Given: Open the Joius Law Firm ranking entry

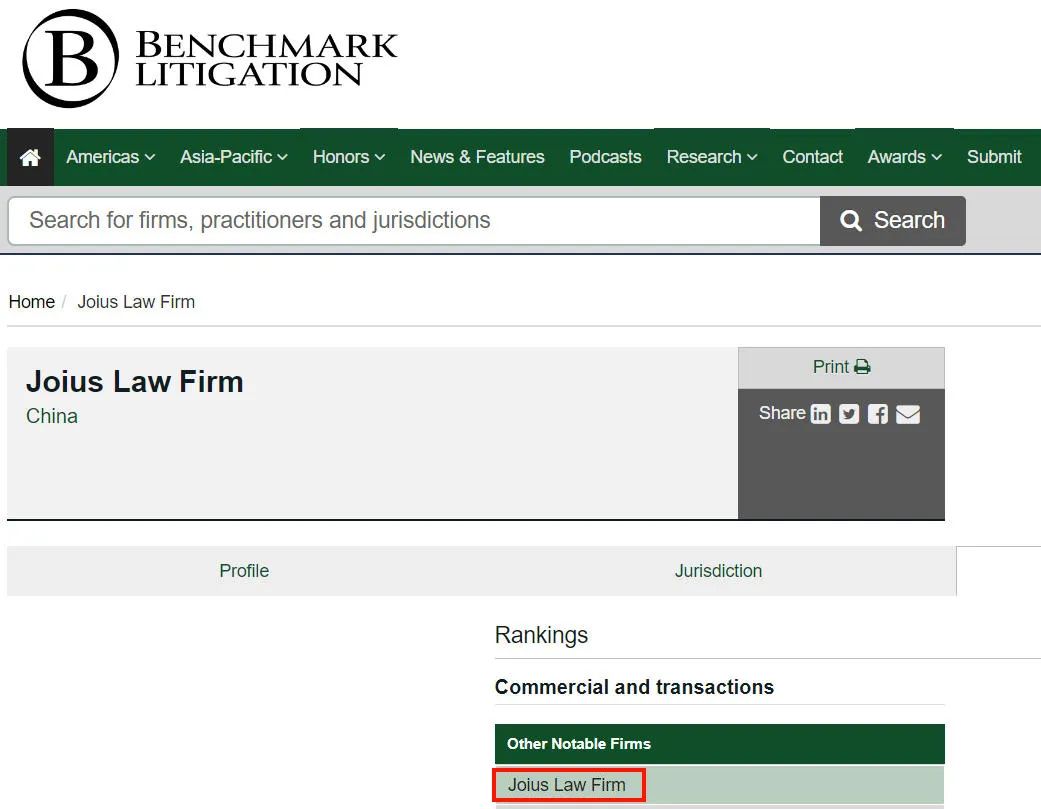Looking at the screenshot, I should click(x=567, y=785).
